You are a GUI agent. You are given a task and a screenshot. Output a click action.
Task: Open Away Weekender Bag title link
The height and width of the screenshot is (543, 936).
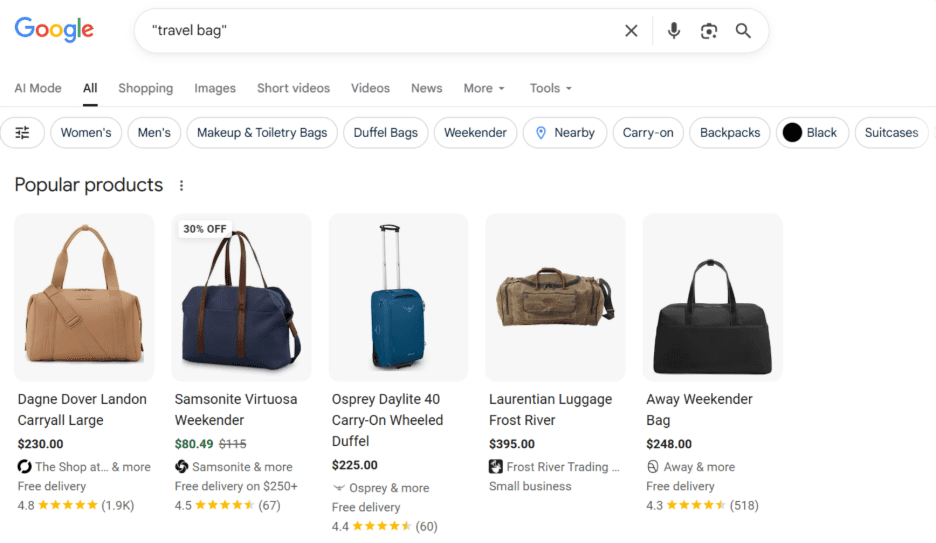coord(699,409)
